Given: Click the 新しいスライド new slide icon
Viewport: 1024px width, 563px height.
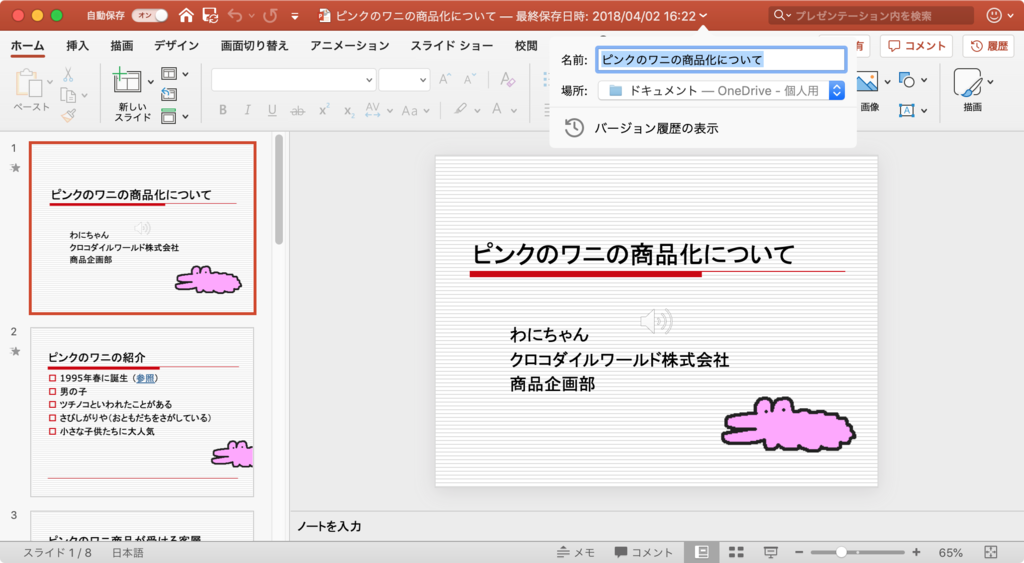Looking at the screenshot, I should 127,81.
